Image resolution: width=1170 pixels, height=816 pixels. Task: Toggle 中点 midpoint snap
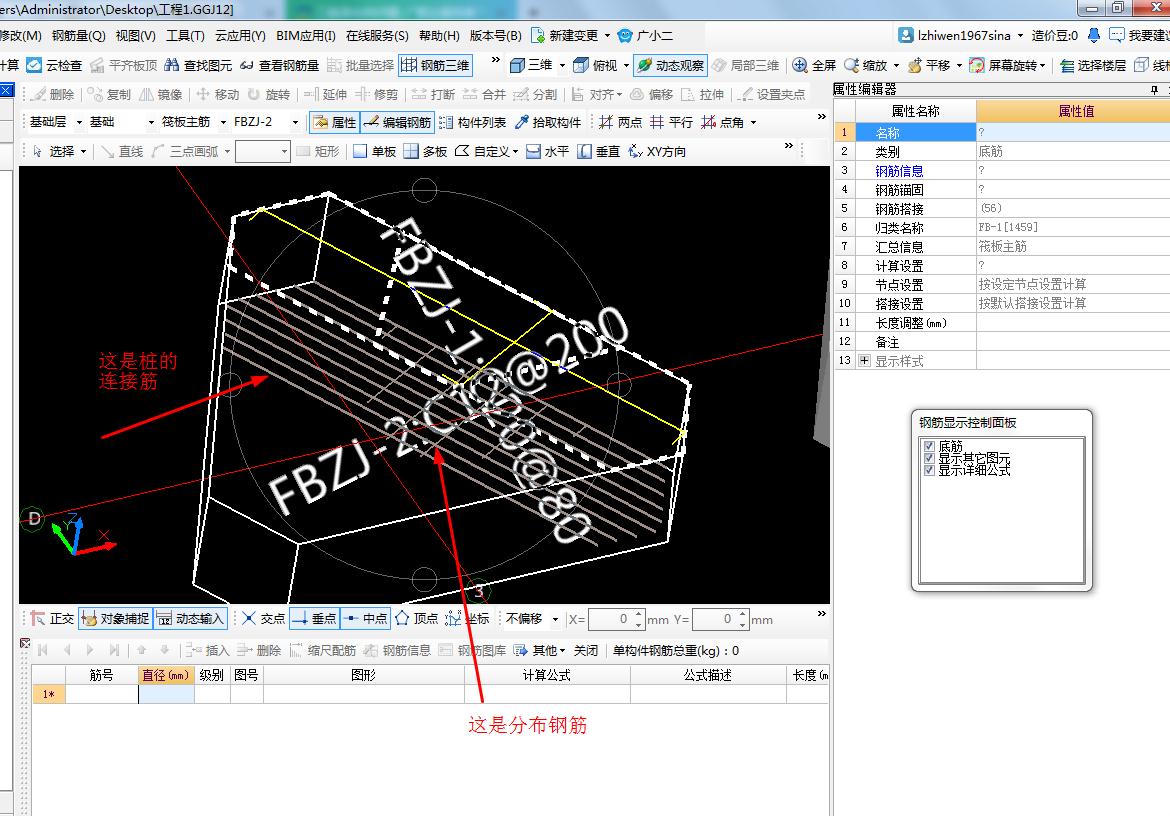(x=366, y=618)
